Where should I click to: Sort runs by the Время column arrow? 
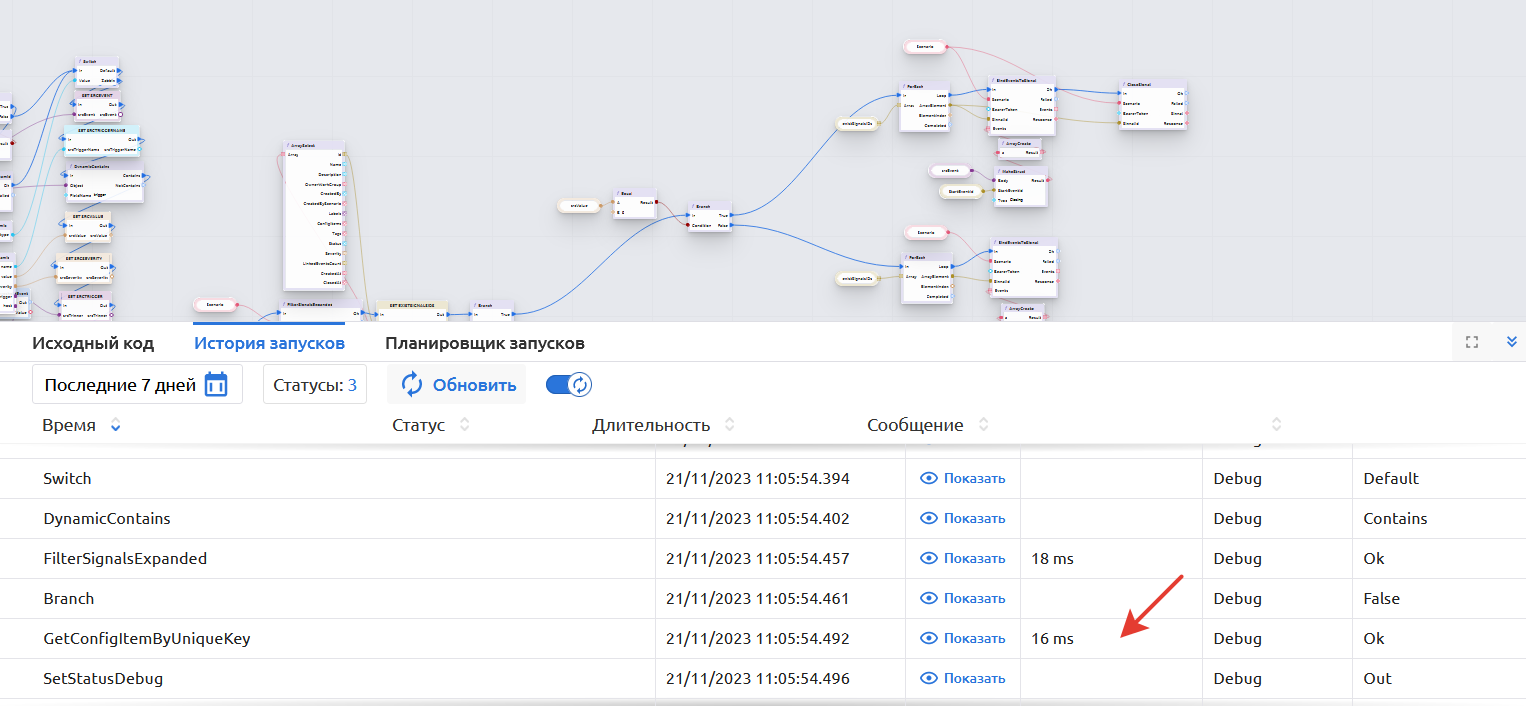point(116,426)
